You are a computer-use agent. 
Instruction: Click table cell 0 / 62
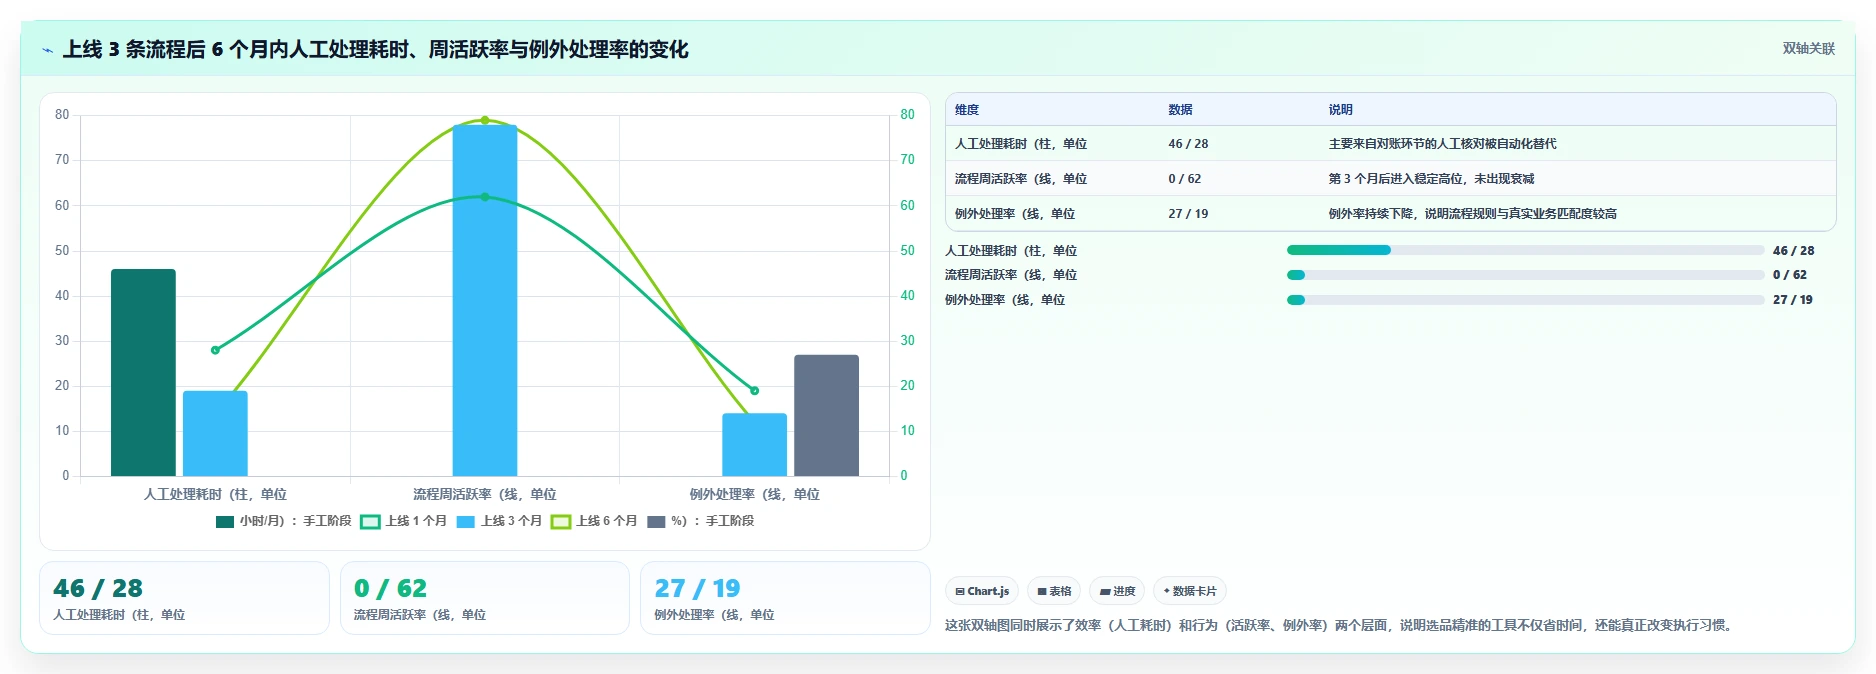[x=1185, y=179]
